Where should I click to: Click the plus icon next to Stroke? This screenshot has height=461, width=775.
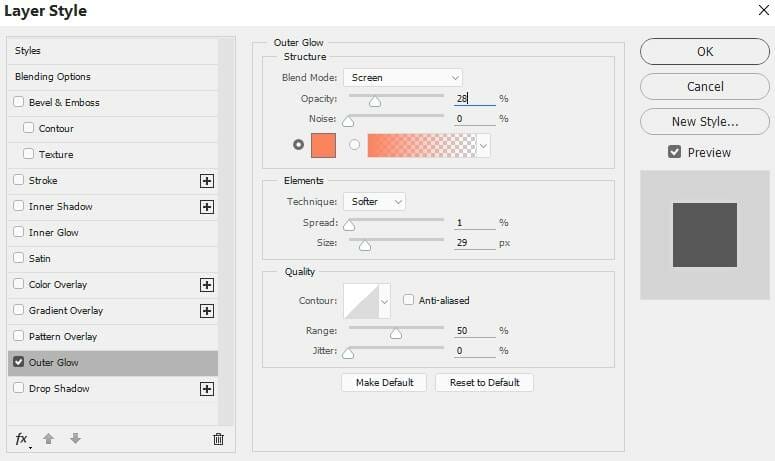(207, 181)
